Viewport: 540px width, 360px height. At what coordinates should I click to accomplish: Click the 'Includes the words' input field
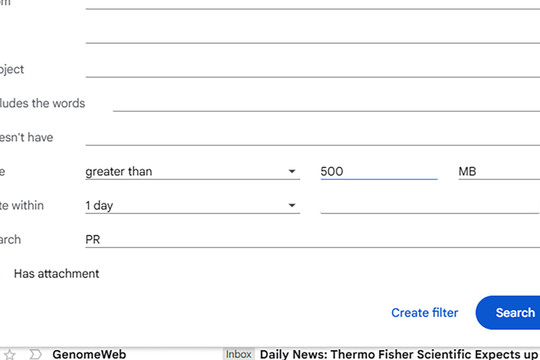[326, 103]
